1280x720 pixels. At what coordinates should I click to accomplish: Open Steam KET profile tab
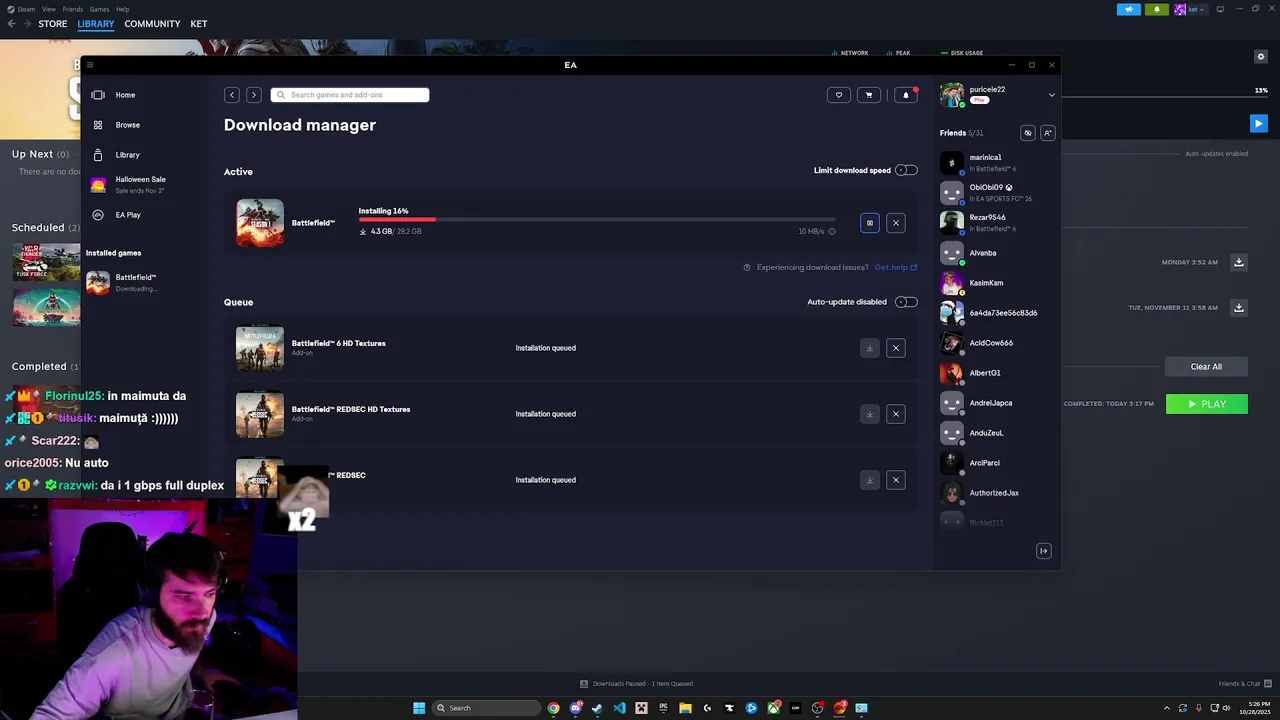(x=199, y=24)
